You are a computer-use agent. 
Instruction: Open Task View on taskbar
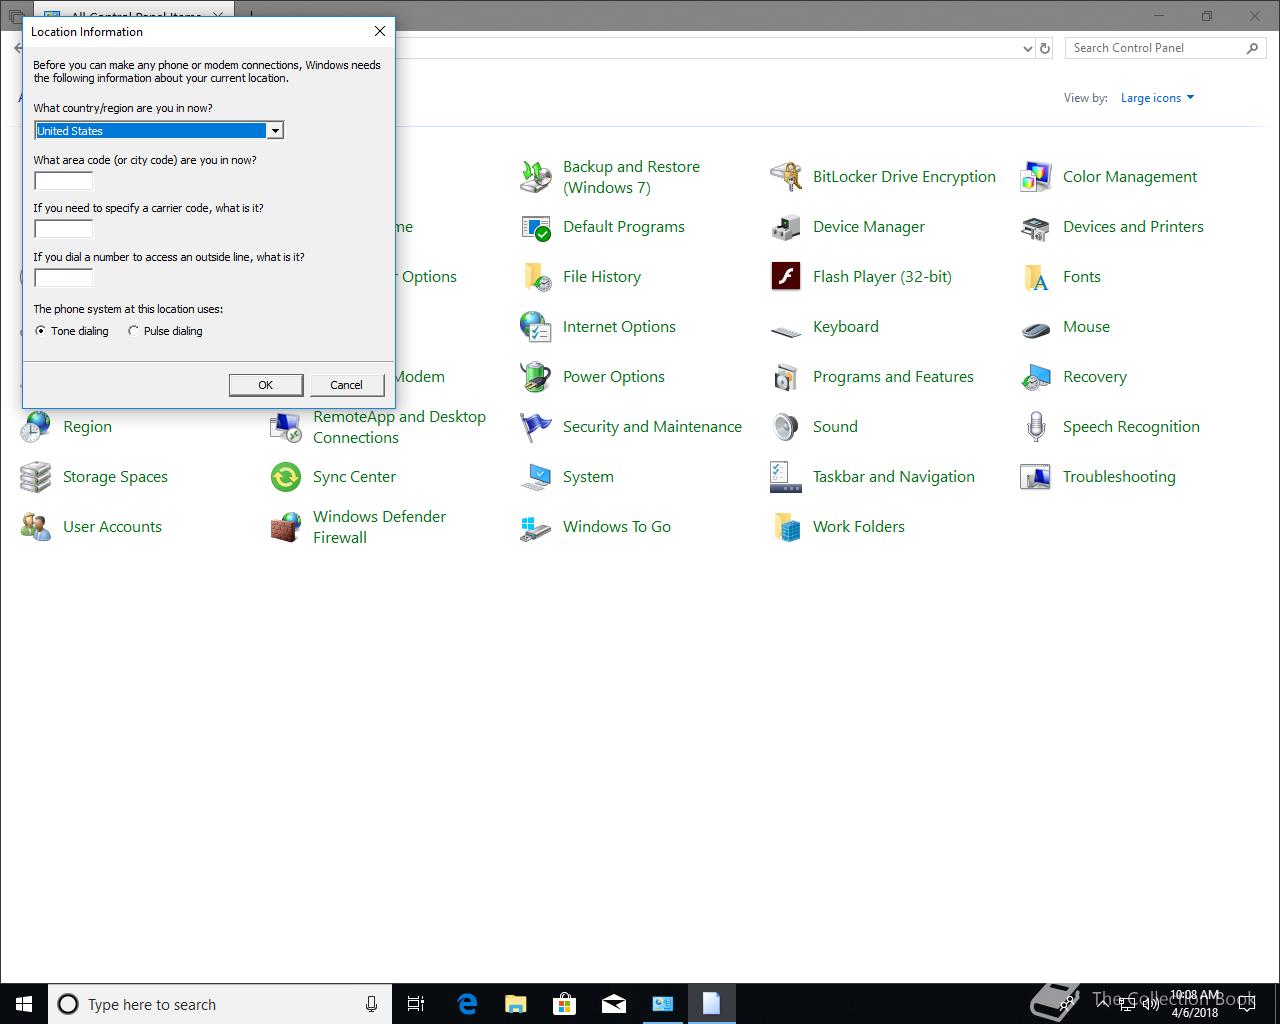point(416,1004)
